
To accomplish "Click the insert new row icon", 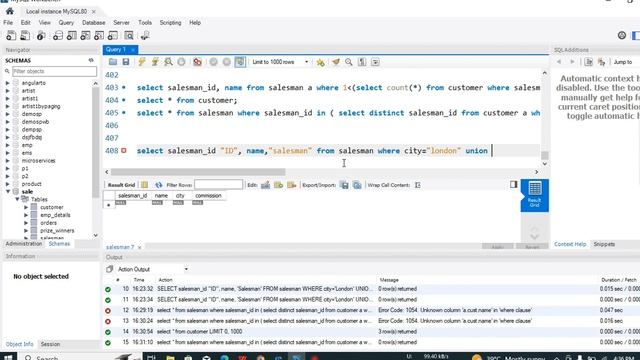I will pos(278,185).
